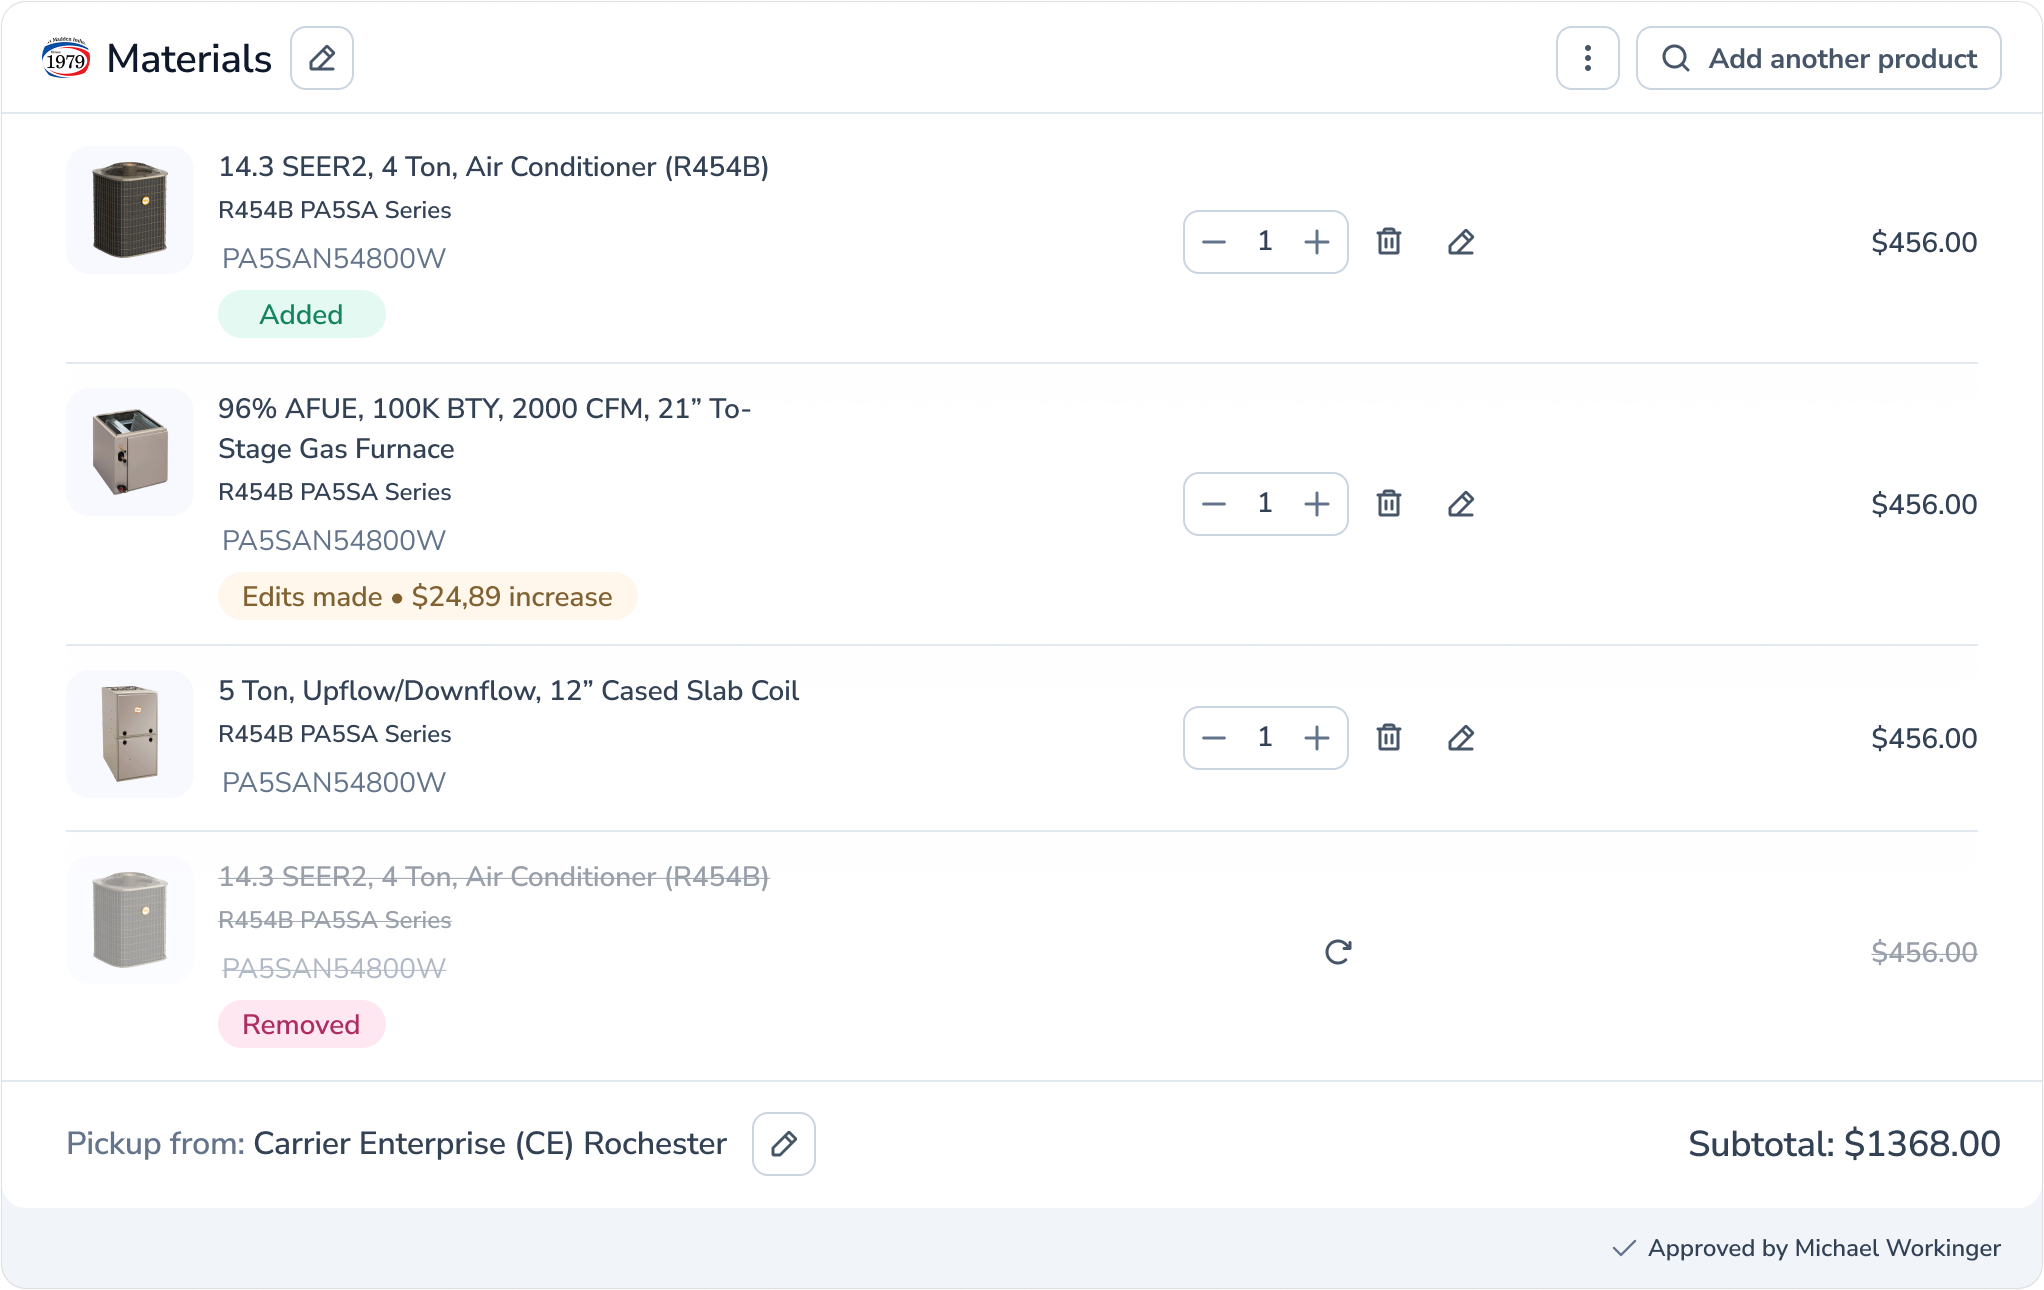This screenshot has height=1290, width=2044.
Task: Decrease quantity of Gas Furnace
Action: pyautogui.click(x=1214, y=504)
